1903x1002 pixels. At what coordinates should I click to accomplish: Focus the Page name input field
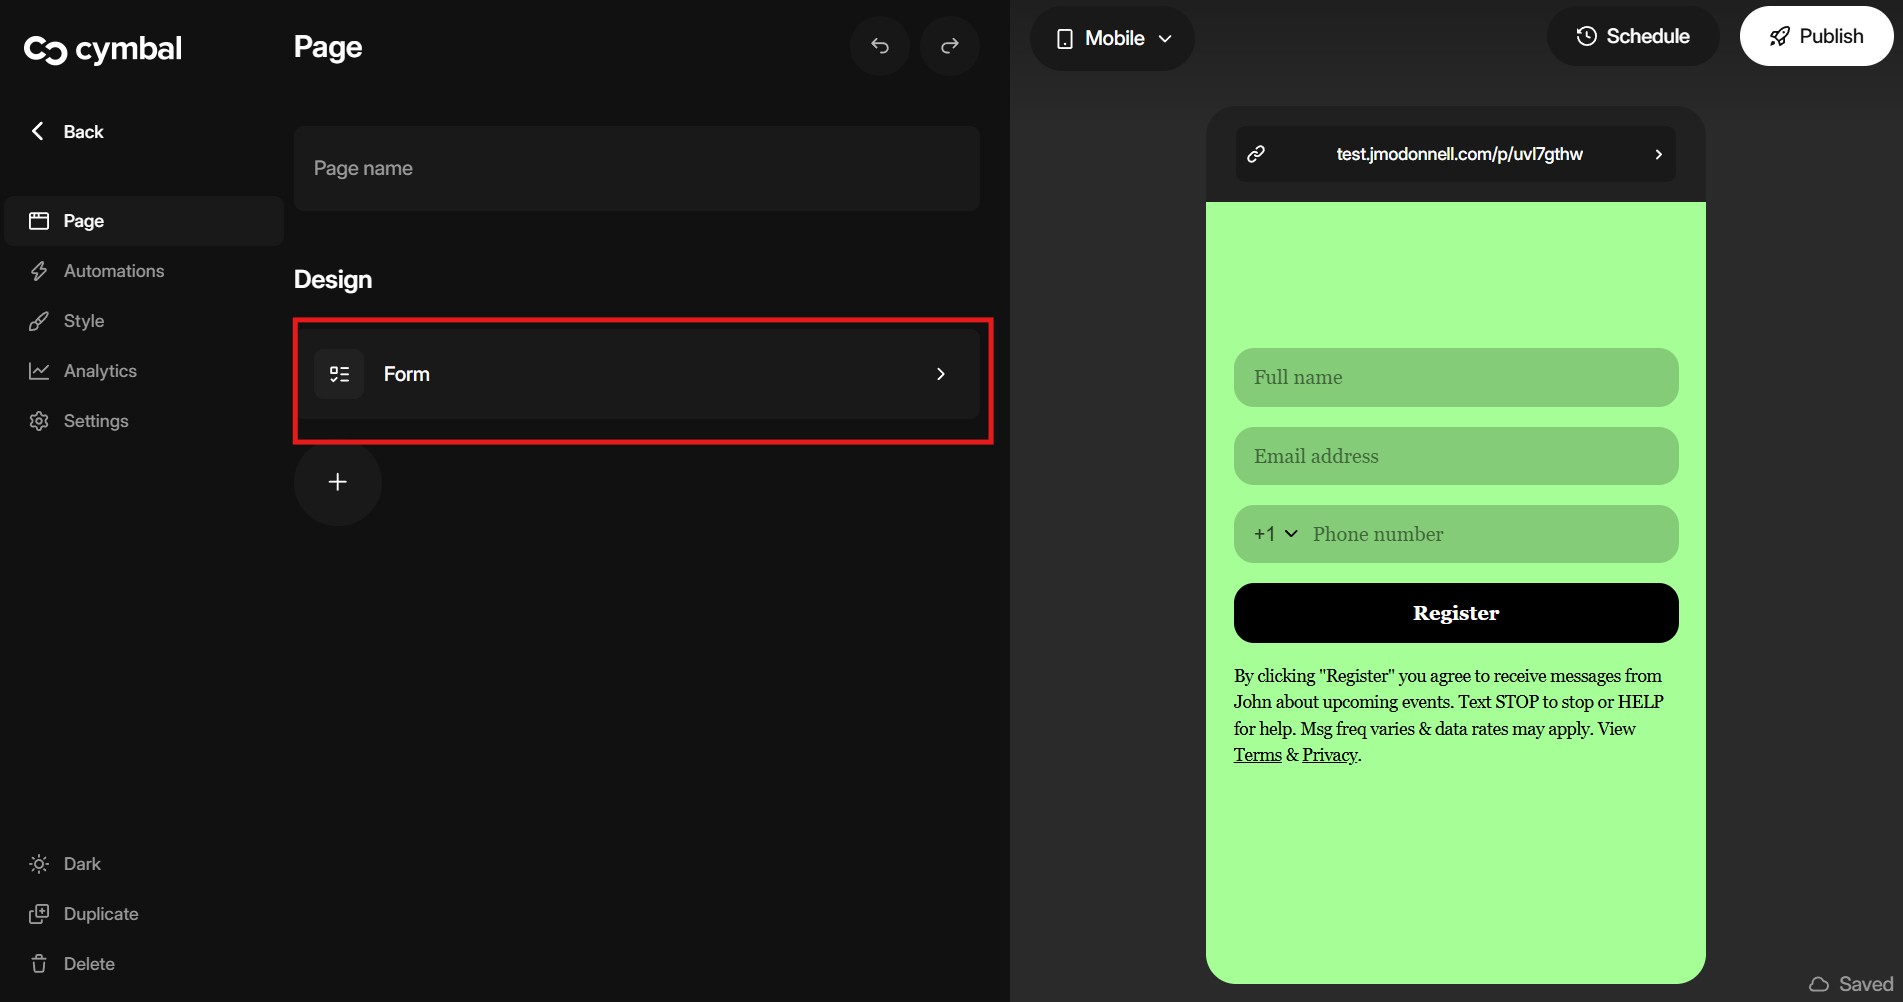point(636,168)
